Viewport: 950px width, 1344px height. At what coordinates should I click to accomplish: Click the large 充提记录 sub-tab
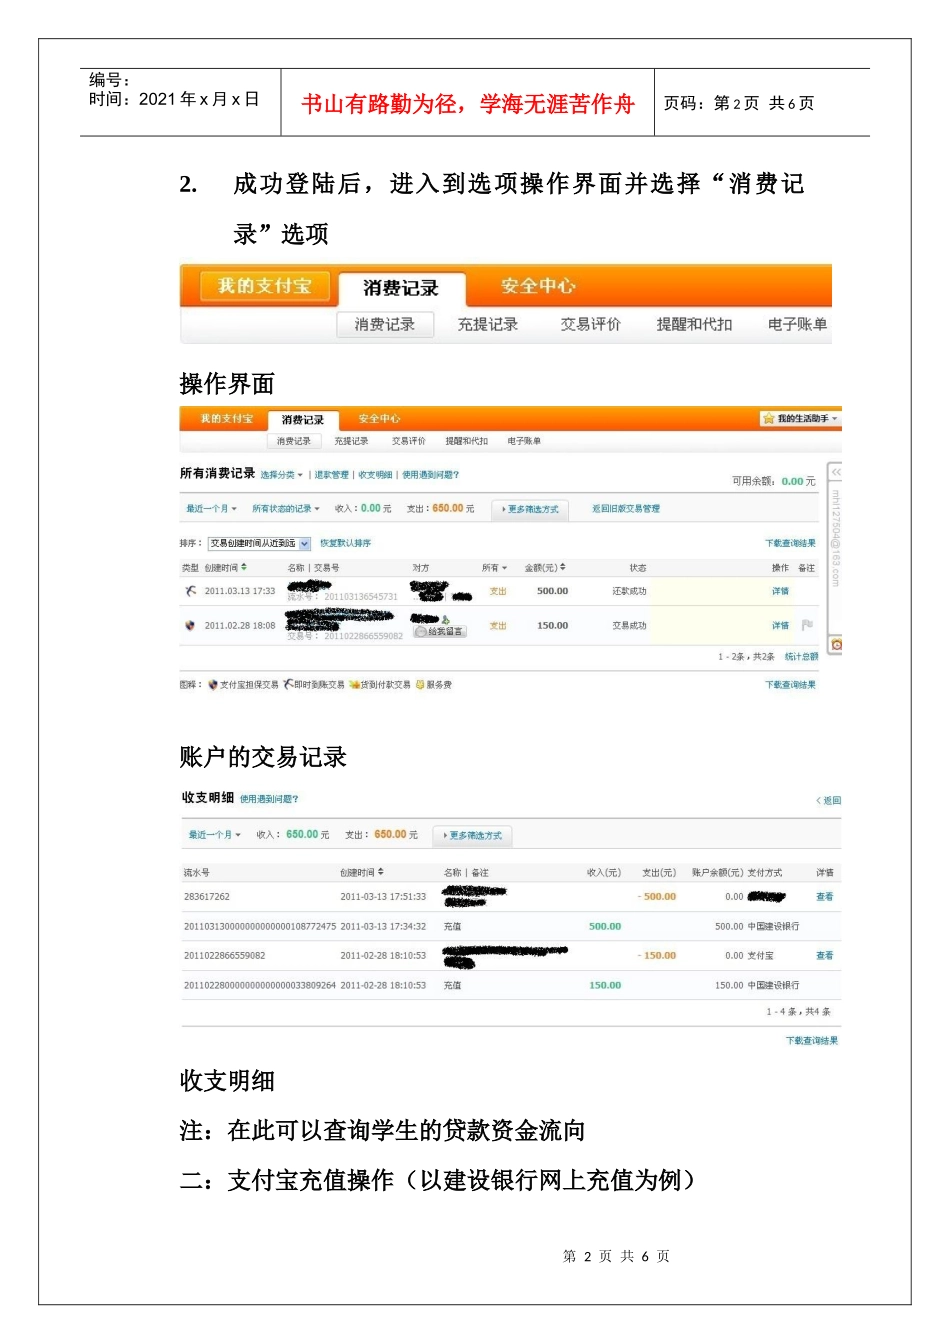488,324
